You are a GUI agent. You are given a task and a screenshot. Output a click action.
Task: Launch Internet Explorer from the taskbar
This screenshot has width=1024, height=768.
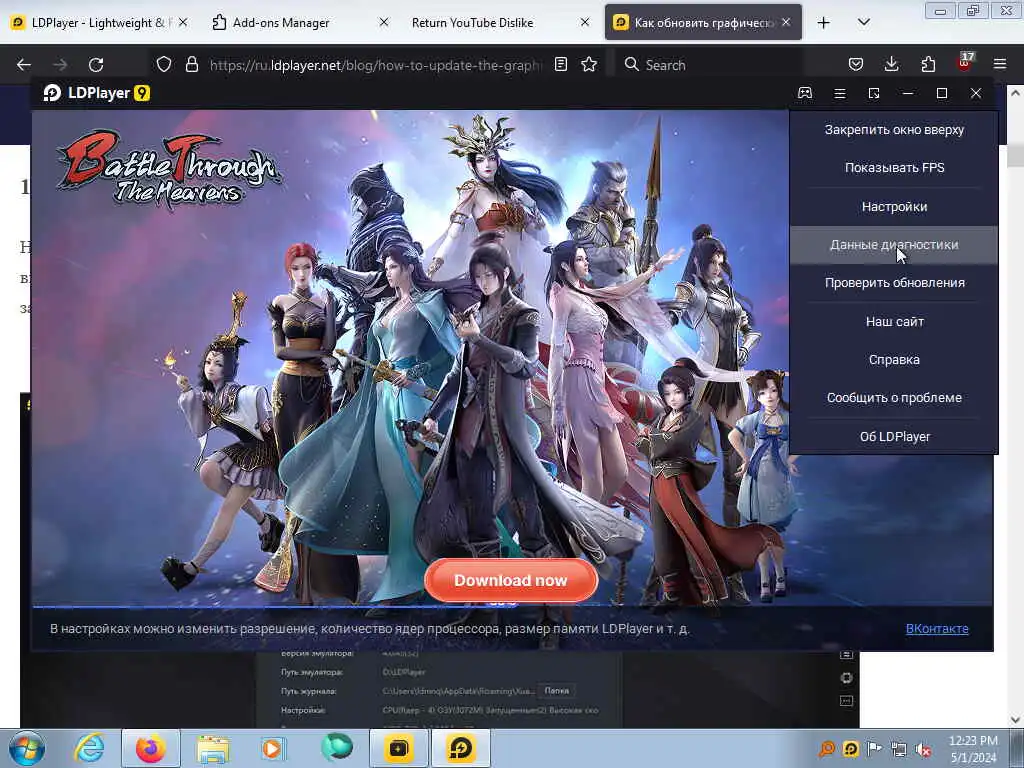89,748
